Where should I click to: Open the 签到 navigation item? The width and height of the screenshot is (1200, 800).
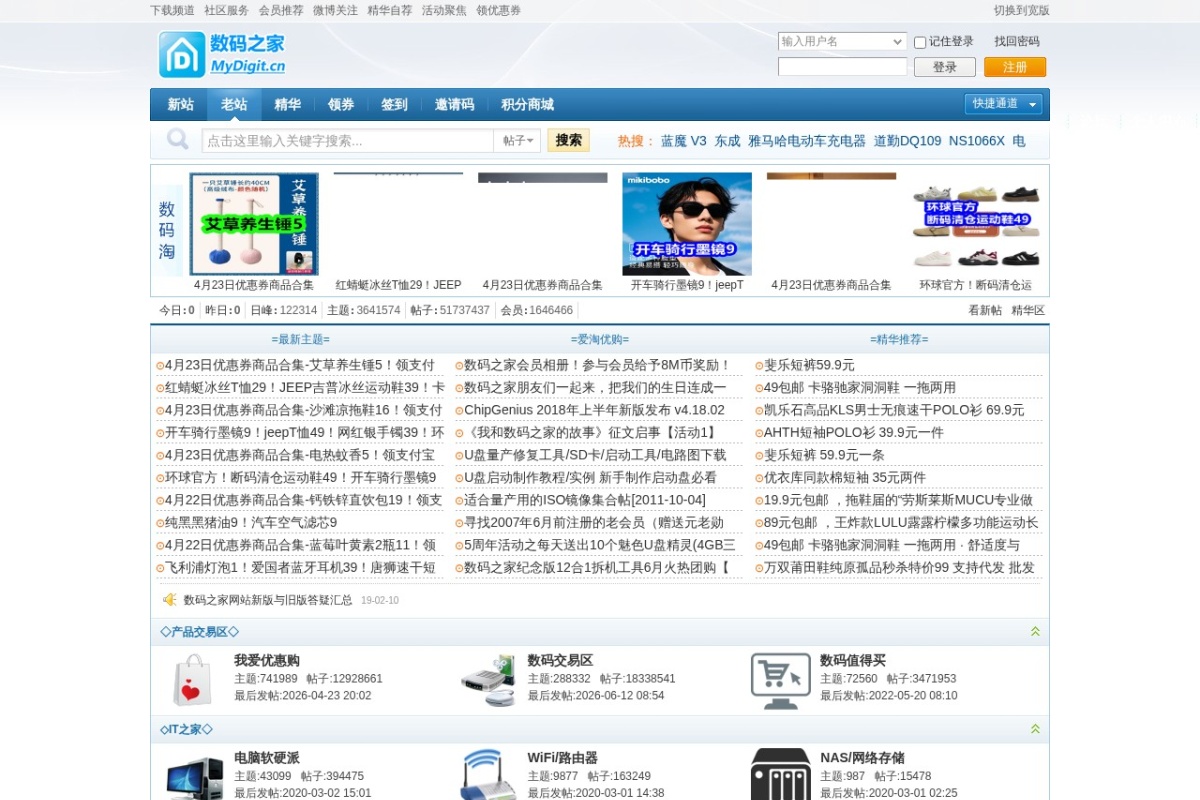[x=395, y=105]
